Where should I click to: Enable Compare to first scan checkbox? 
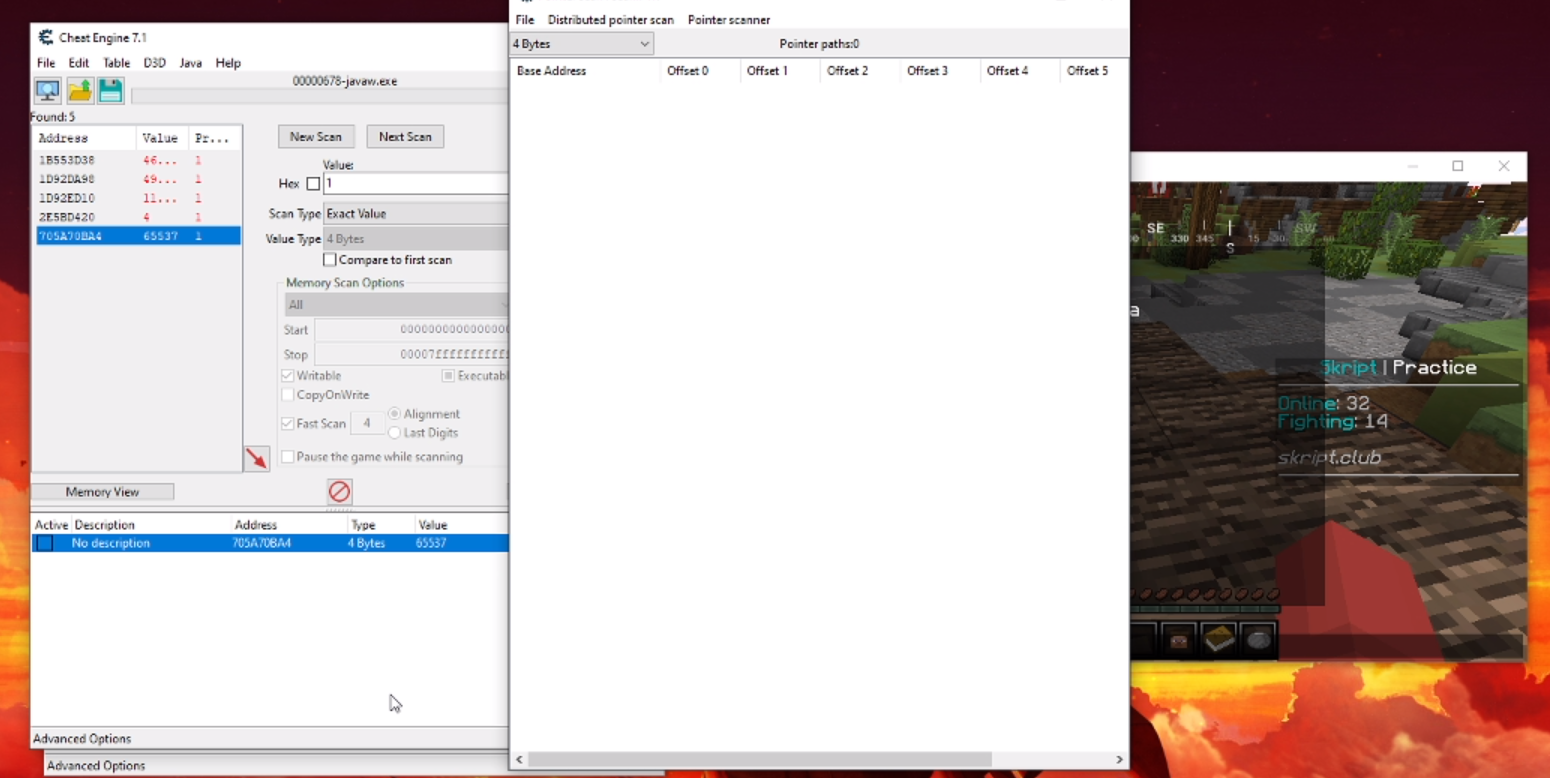coord(330,260)
